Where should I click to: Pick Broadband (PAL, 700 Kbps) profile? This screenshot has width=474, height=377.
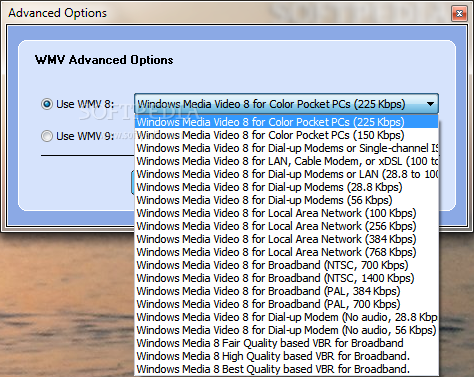point(286,304)
